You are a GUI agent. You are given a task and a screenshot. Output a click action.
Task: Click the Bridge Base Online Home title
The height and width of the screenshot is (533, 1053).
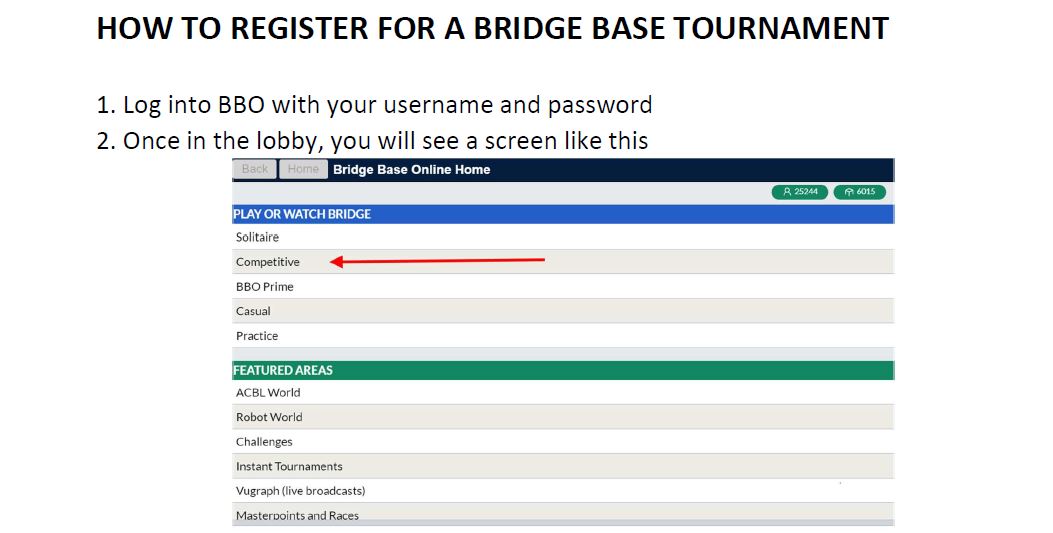[411, 170]
